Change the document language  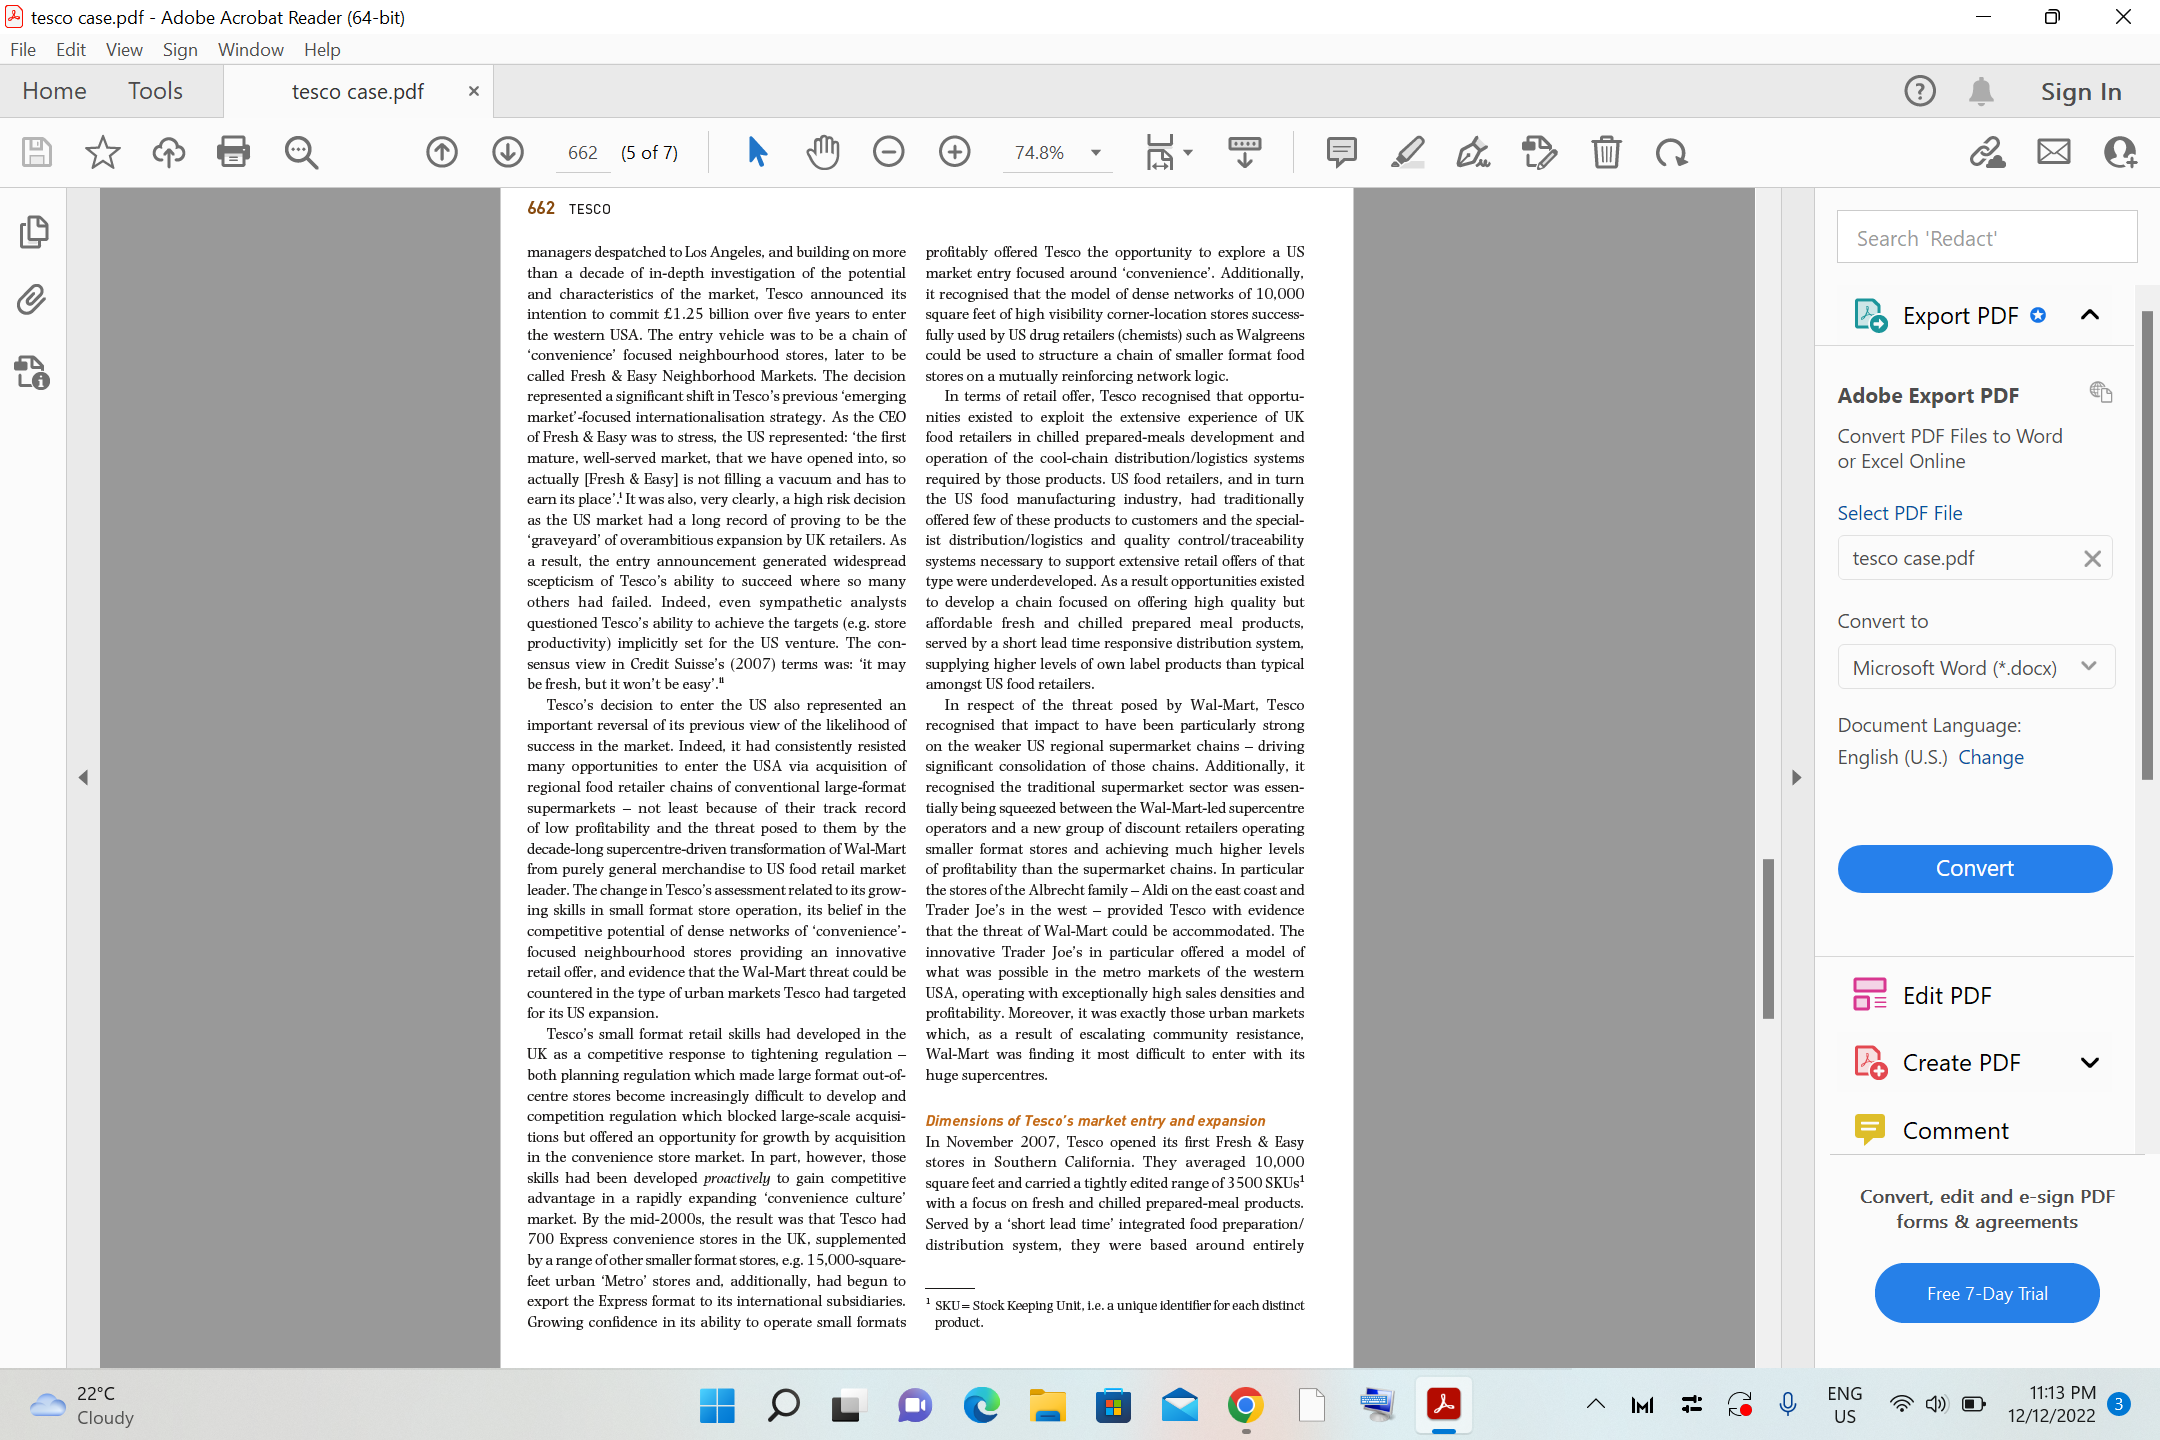click(x=1990, y=757)
